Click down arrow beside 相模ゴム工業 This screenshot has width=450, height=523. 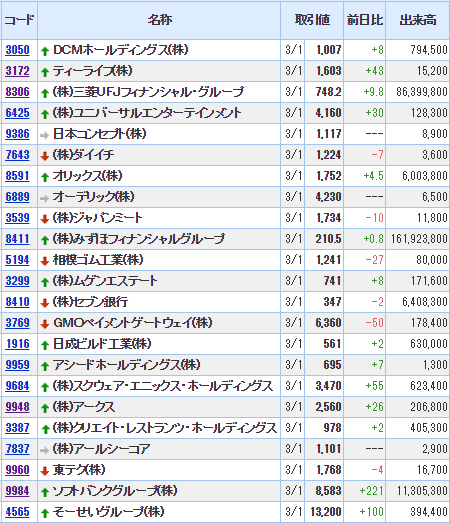[45, 262]
